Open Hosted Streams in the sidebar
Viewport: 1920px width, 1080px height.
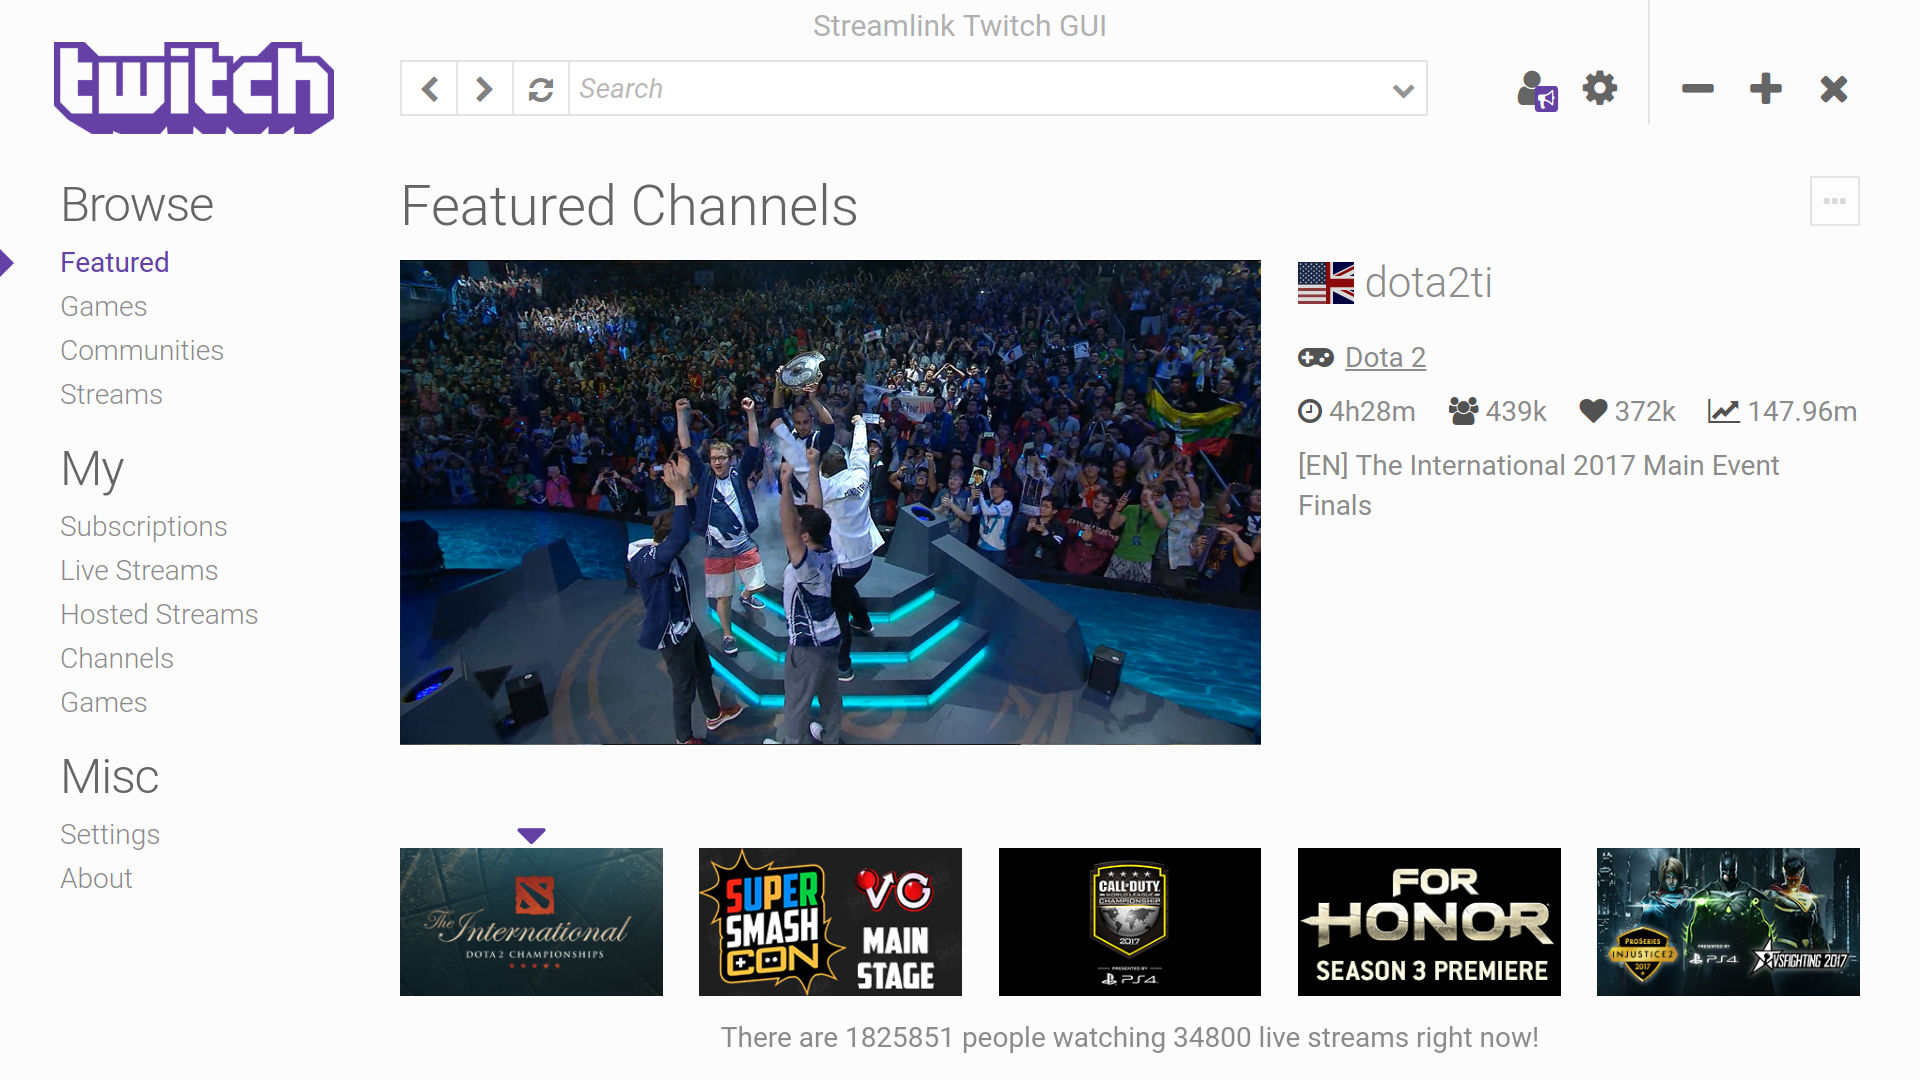[159, 615]
